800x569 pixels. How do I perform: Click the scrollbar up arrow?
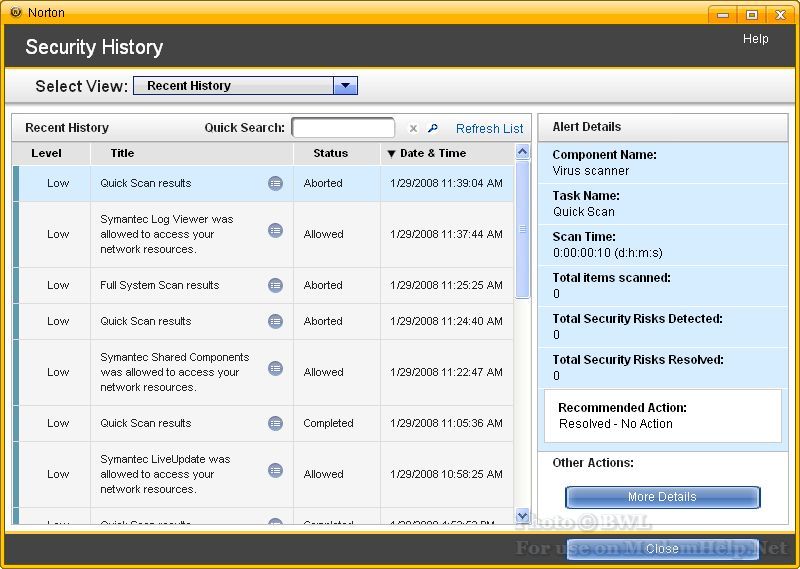tap(522, 152)
